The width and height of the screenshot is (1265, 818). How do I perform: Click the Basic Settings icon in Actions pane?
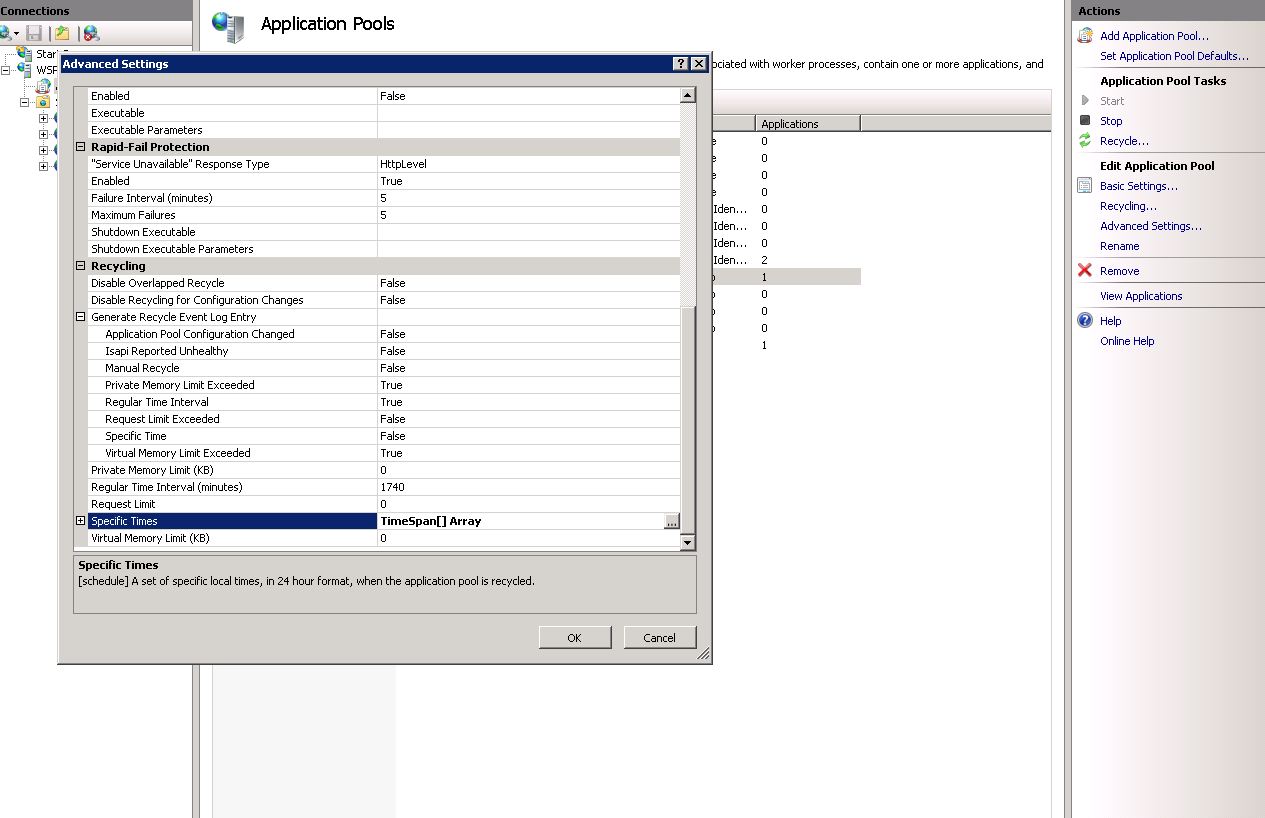(1086, 186)
